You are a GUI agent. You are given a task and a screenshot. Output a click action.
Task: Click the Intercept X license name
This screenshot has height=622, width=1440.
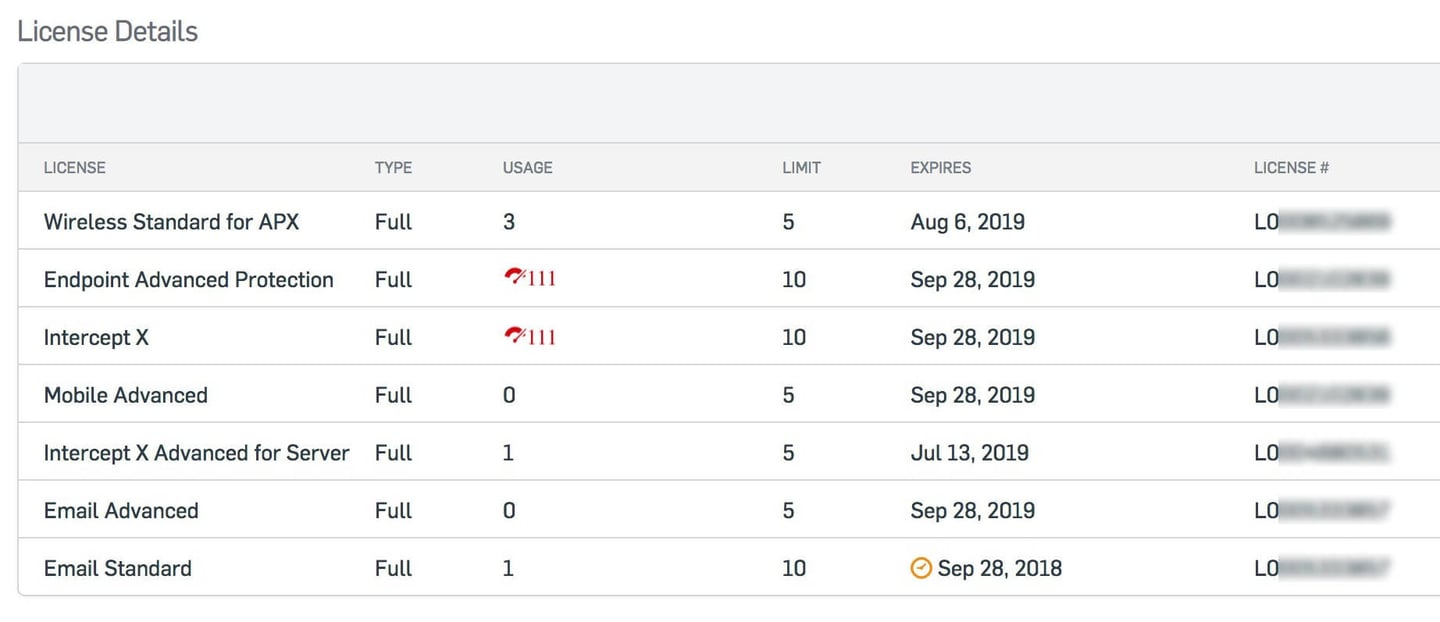click(96, 337)
